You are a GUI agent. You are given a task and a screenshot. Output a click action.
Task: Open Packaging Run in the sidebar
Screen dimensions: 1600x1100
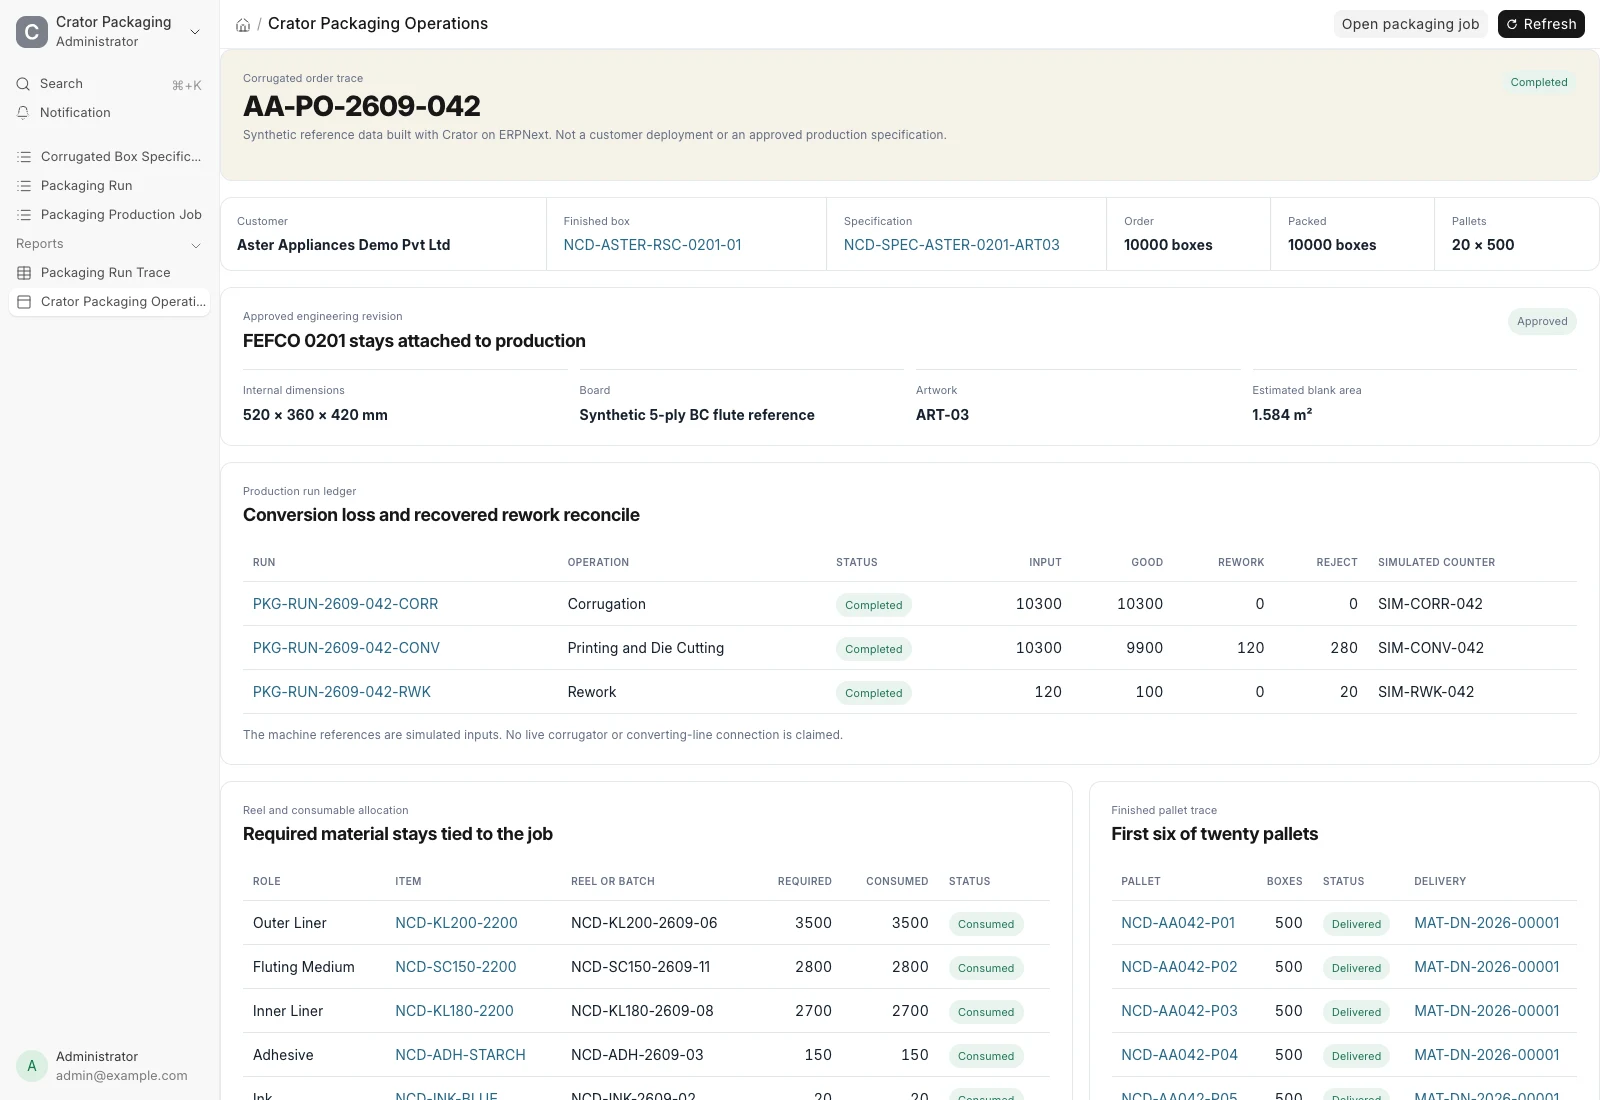(110, 186)
